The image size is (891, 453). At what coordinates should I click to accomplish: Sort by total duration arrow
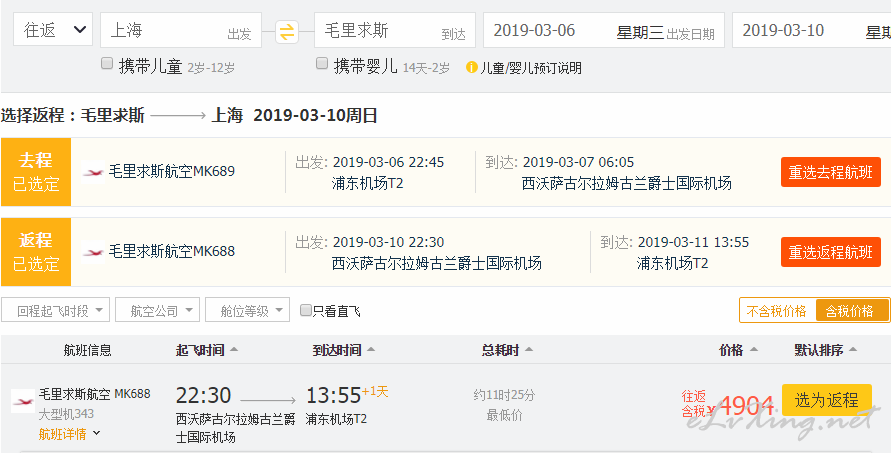click(x=528, y=350)
